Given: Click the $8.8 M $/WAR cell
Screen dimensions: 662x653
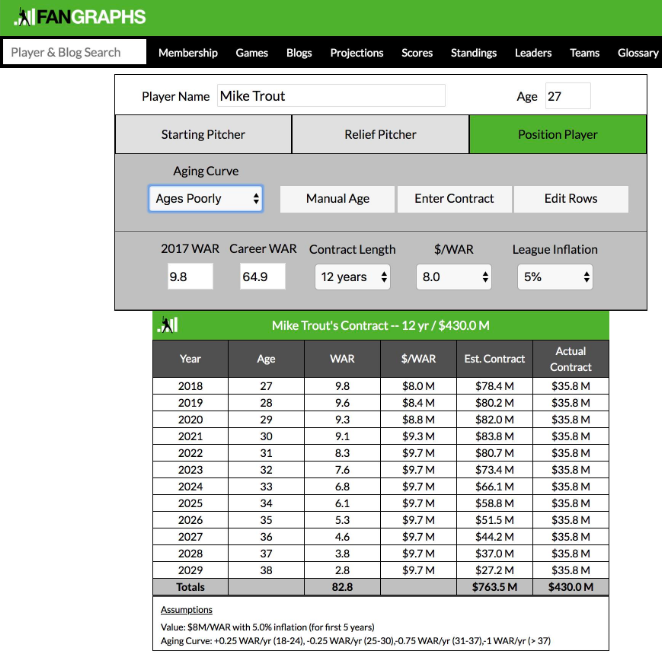Looking at the screenshot, I should 418,420.
